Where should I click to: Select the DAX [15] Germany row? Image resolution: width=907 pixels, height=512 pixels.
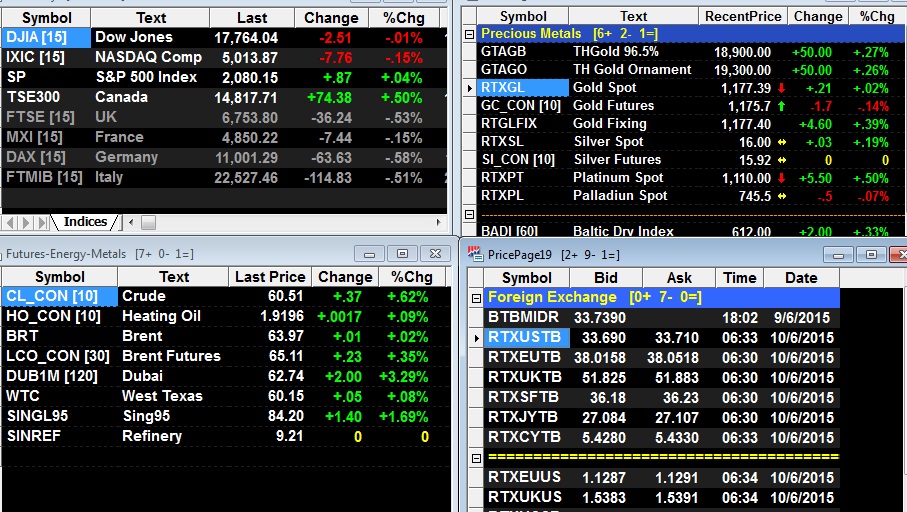click(224, 157)
